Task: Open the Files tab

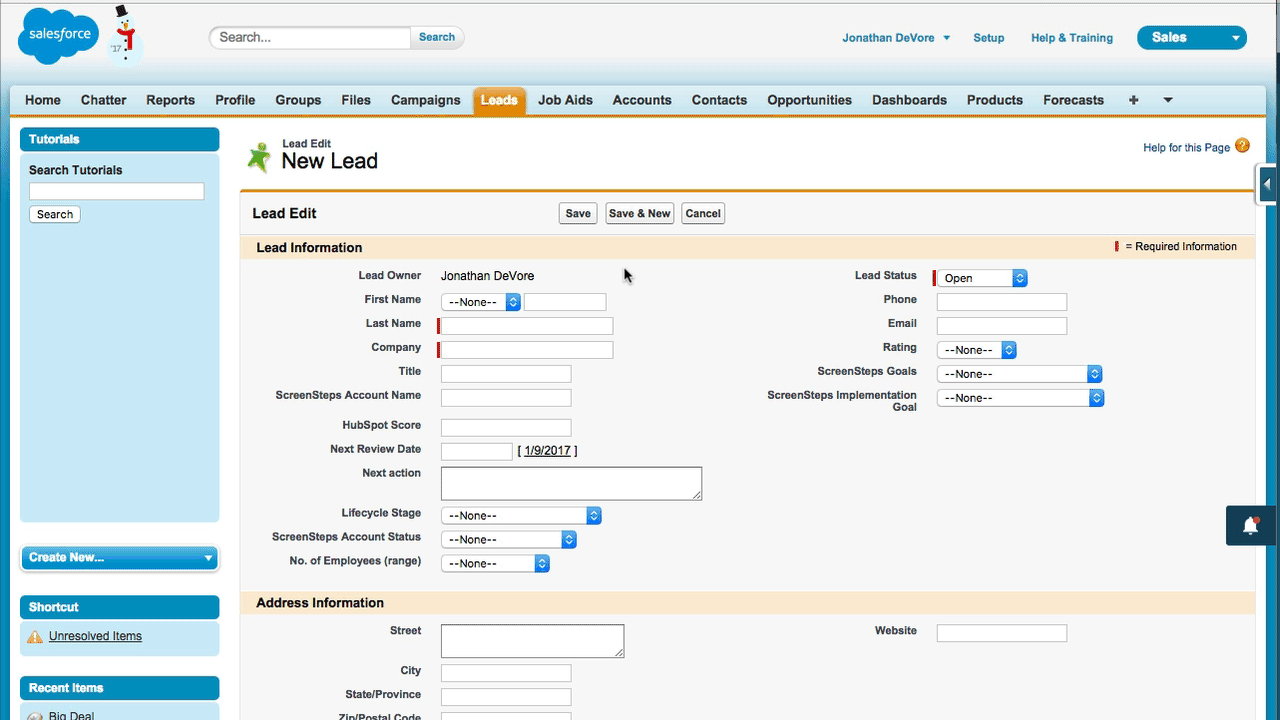Action: [356, 100]
